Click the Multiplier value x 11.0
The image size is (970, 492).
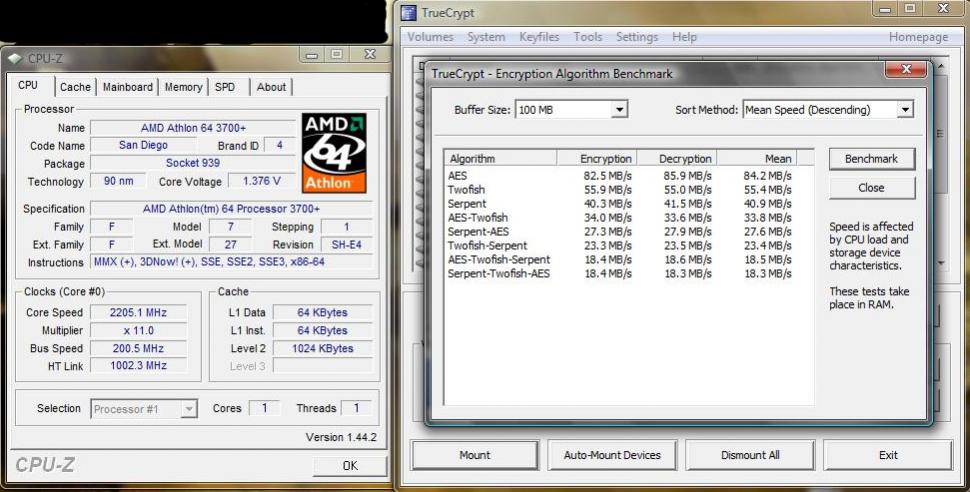pos(138,330)
